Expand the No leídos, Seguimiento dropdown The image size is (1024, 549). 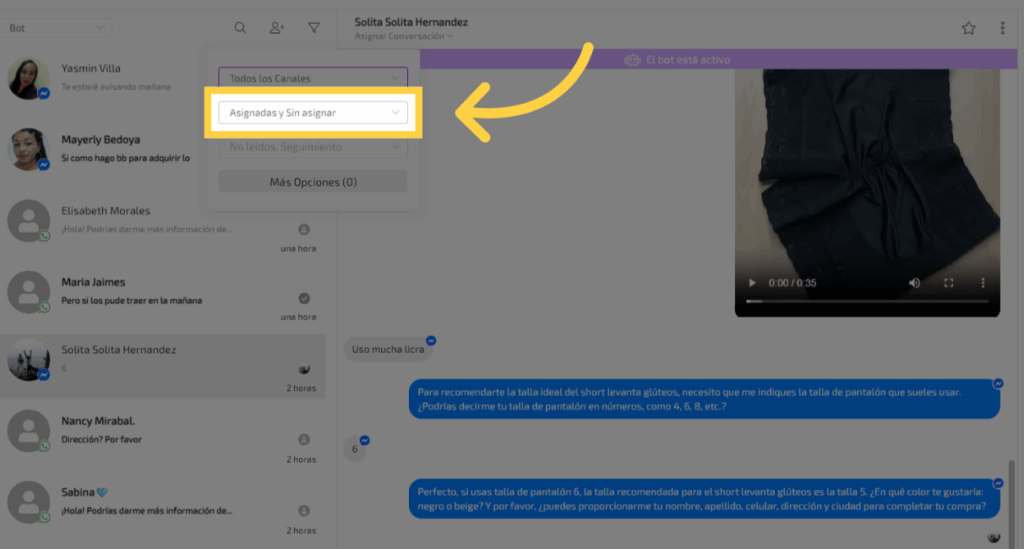tap(313, 147)
